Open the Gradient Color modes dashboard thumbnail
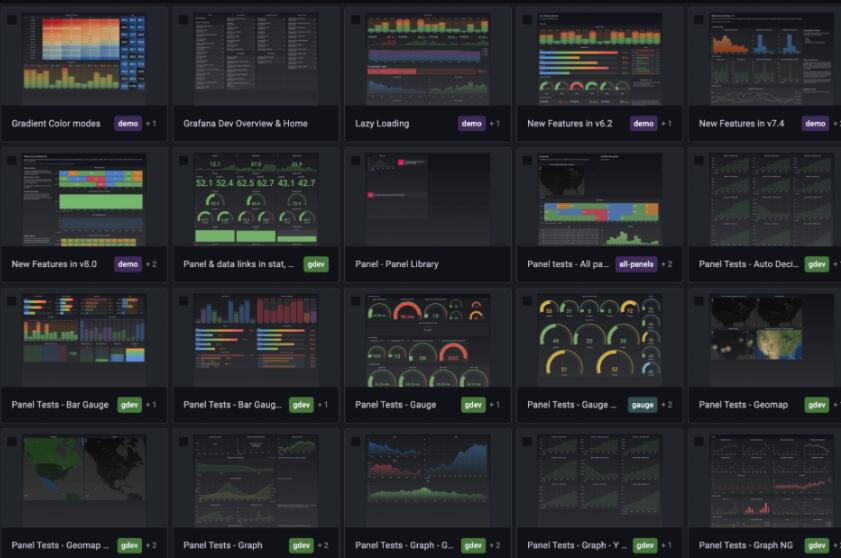 84,59
